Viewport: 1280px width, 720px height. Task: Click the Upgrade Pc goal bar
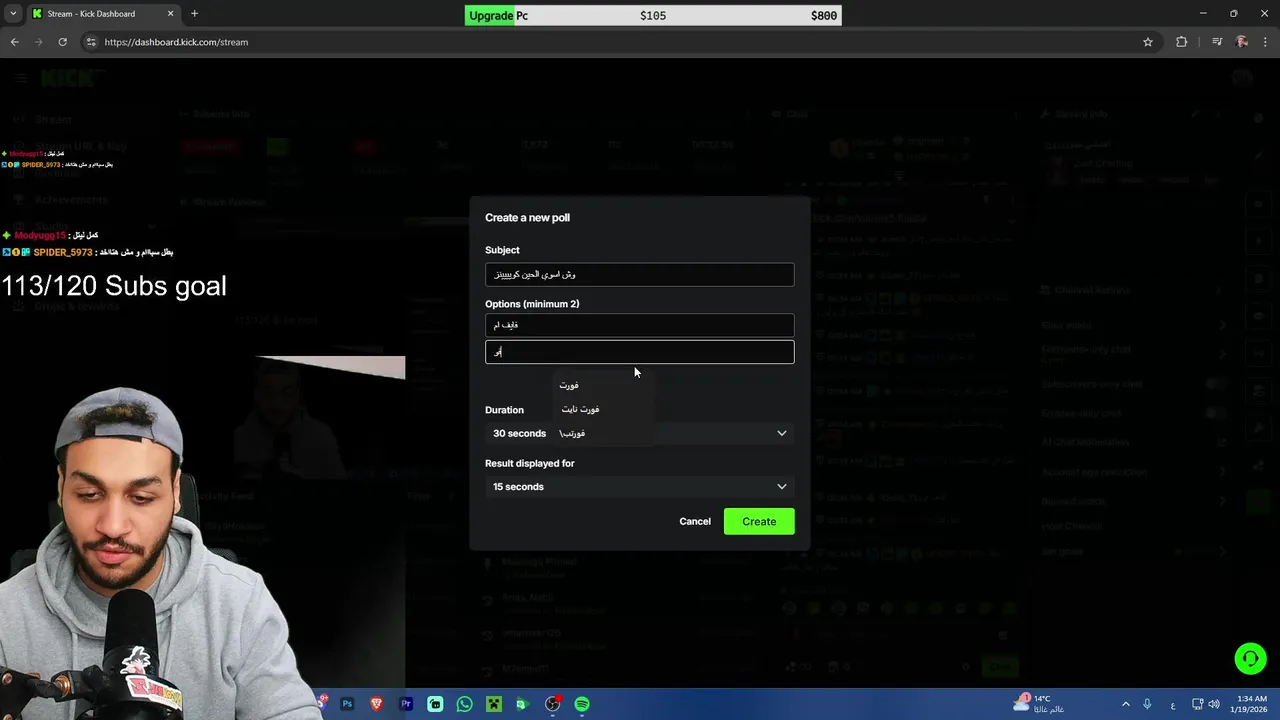tap(653, 15)
